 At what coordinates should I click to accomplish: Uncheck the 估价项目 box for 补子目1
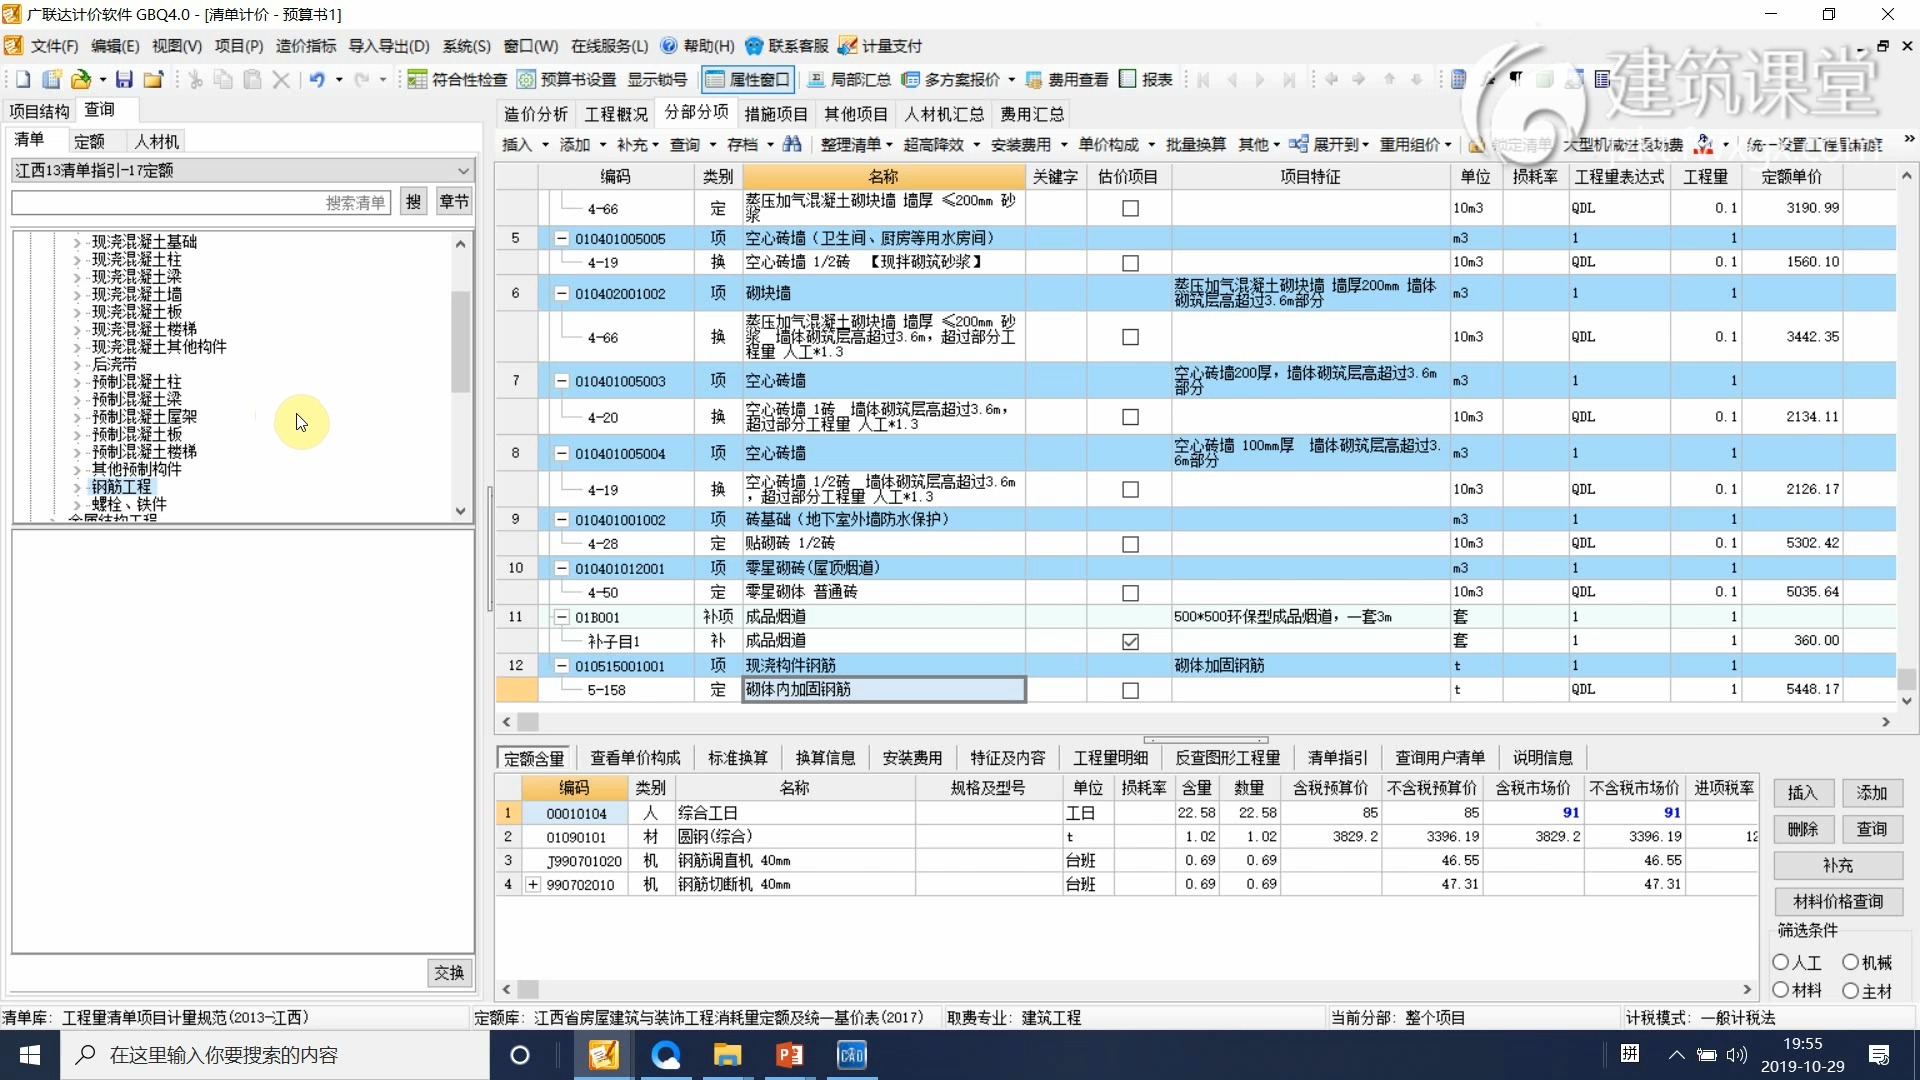pos(1130,642)
